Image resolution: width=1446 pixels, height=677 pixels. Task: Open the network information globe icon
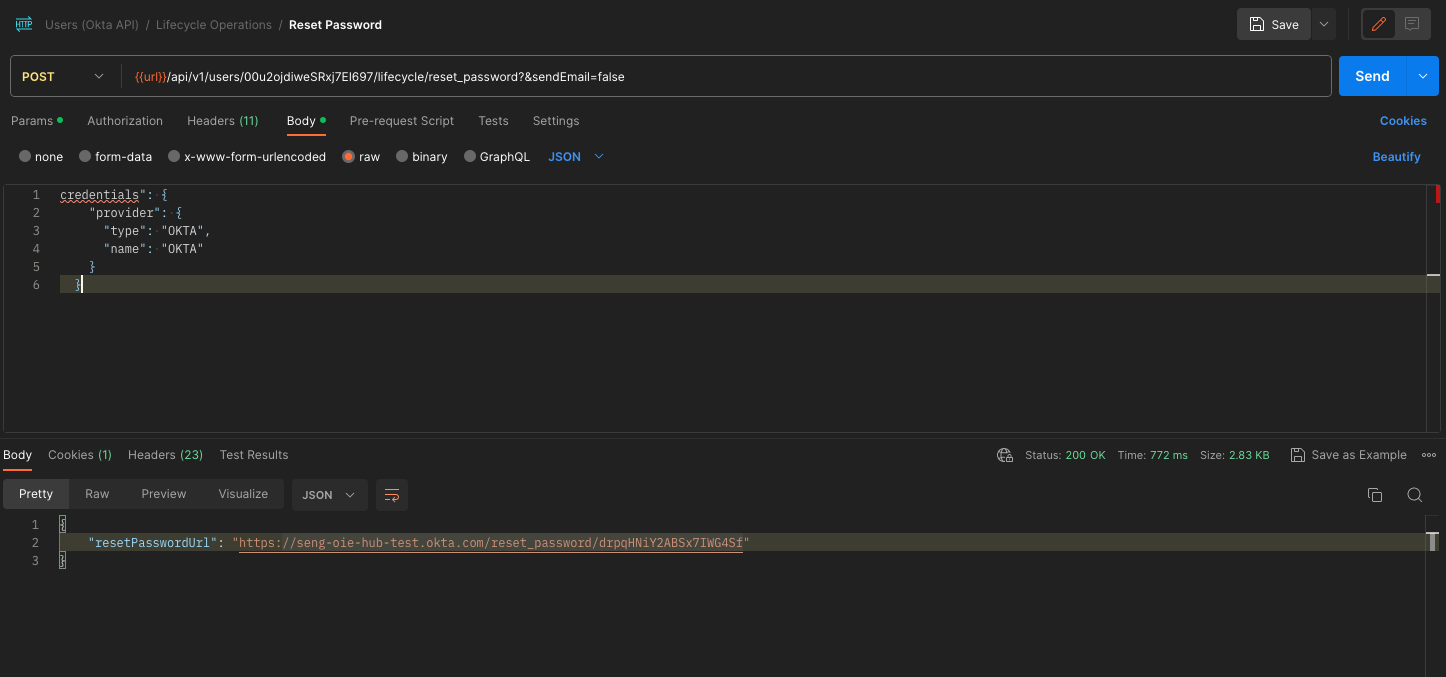pos(1004,454)
